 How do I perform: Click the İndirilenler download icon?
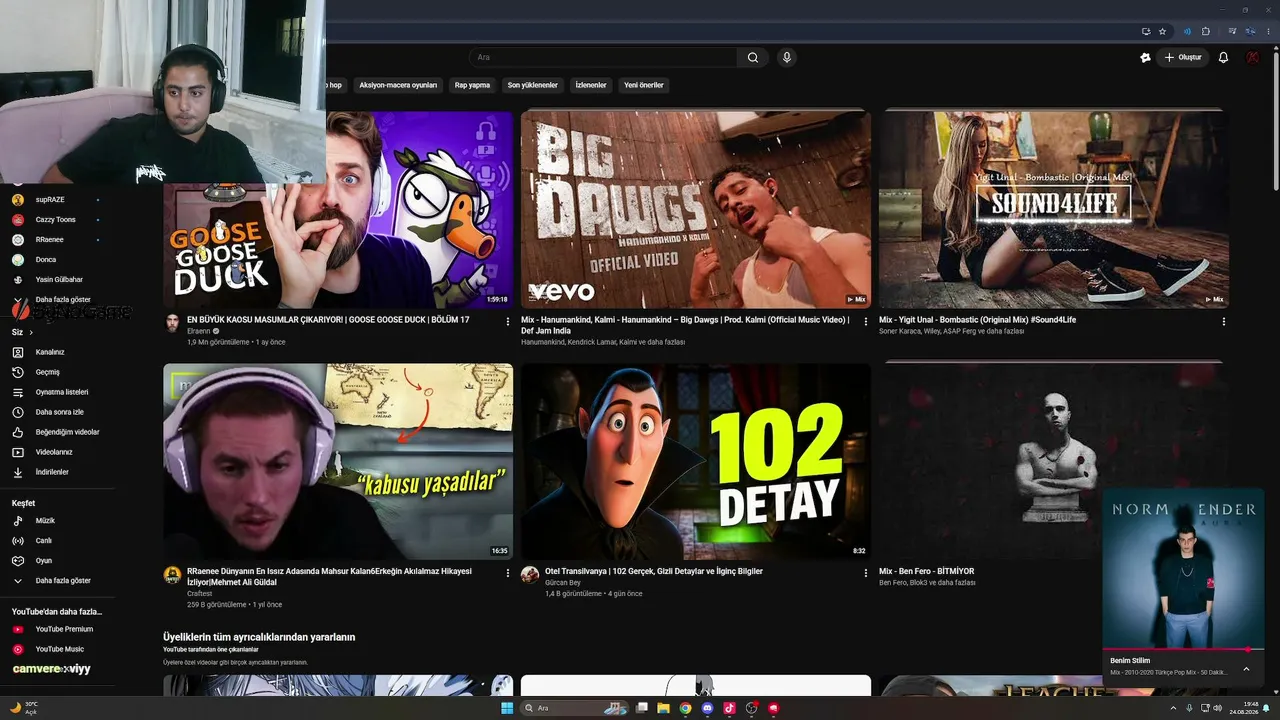click(x=18, y=472)
